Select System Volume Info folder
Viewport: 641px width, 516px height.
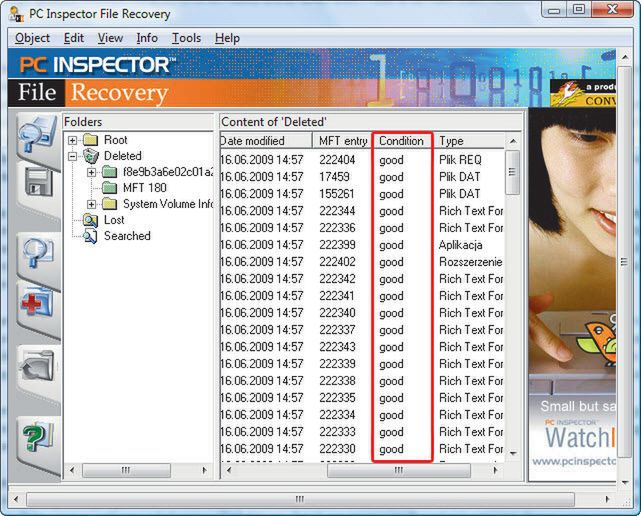tap(168, 204)
